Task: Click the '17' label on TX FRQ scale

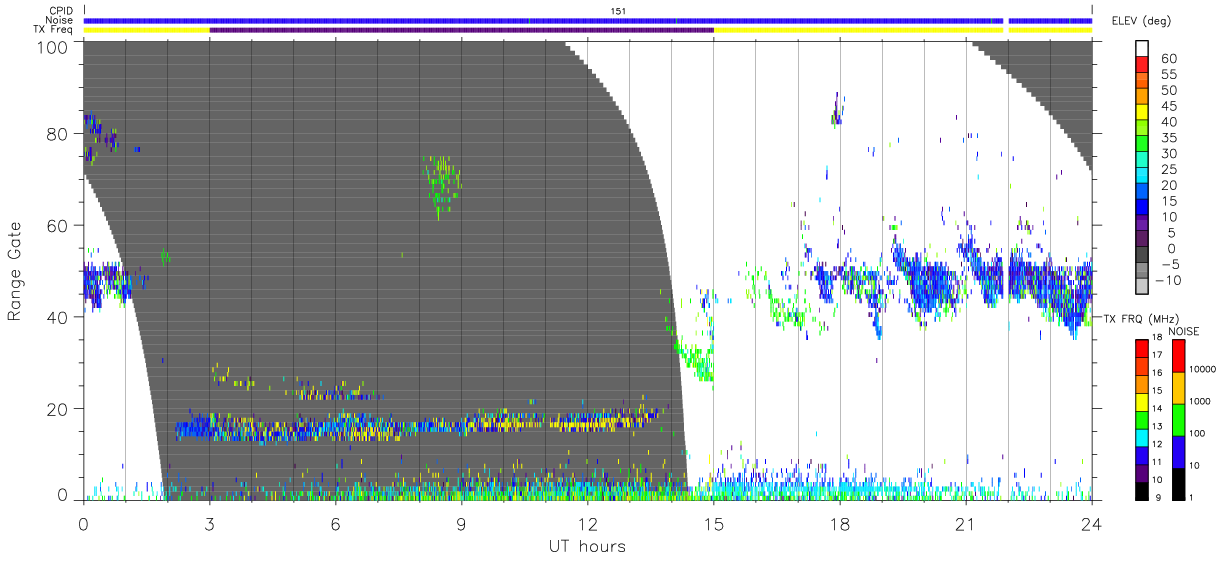Action: [1159, 356]
